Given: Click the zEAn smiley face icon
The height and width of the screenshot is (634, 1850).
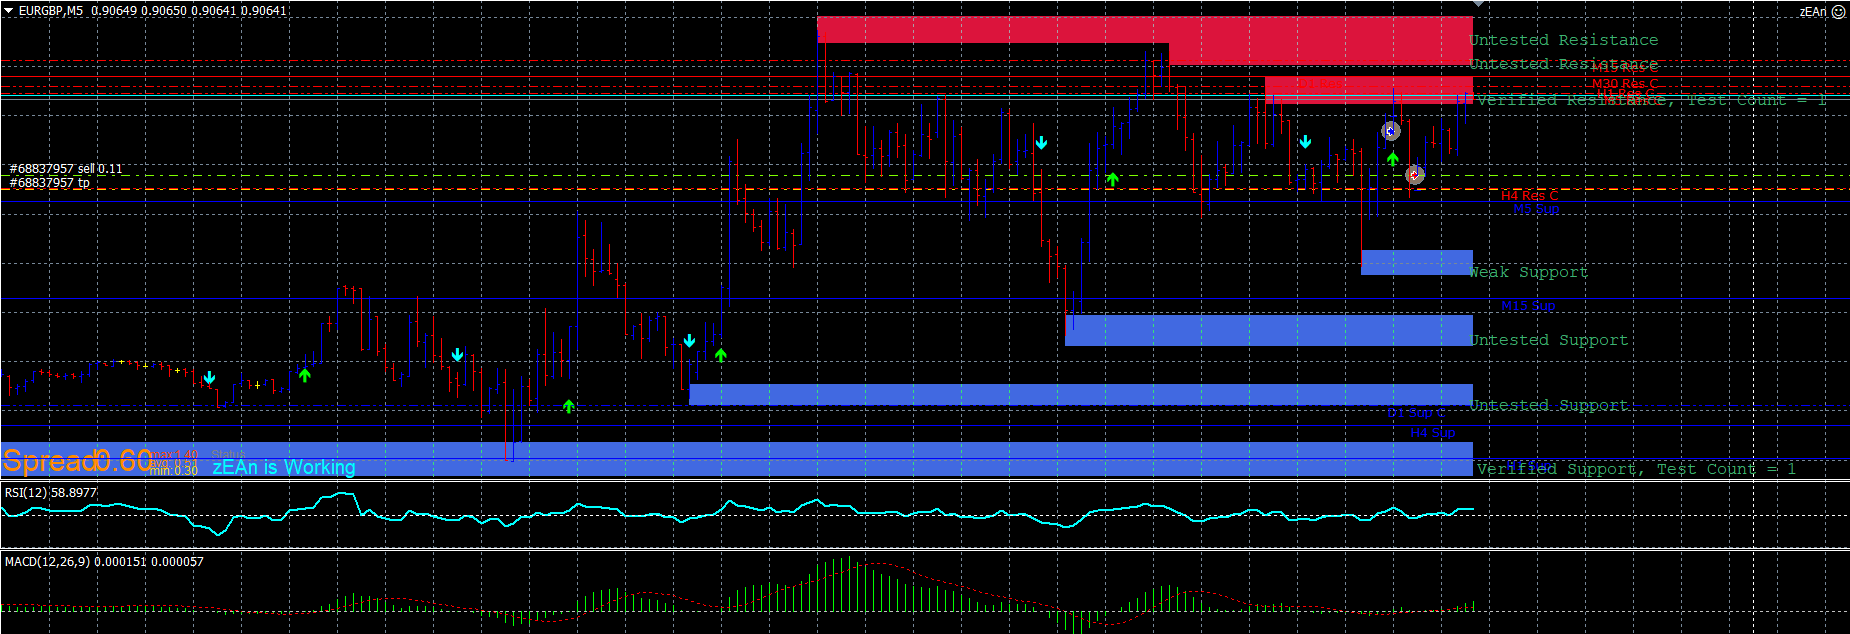Looking at the screenshot, I should click(1838, 12).
